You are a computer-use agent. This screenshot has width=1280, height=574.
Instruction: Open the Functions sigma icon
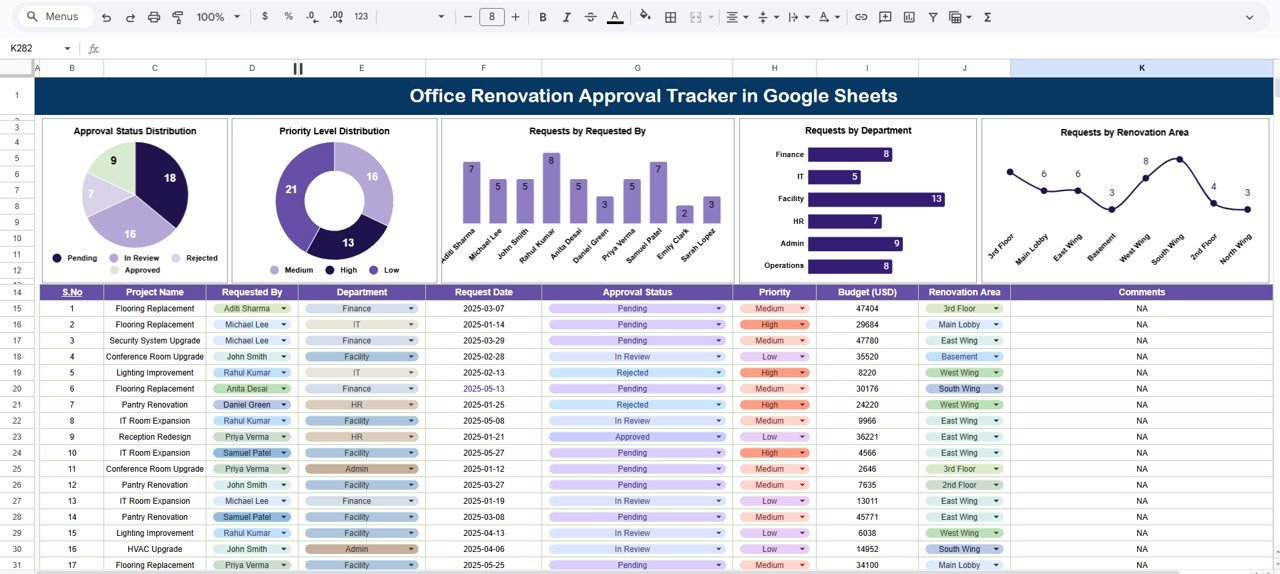pos(988,17)
